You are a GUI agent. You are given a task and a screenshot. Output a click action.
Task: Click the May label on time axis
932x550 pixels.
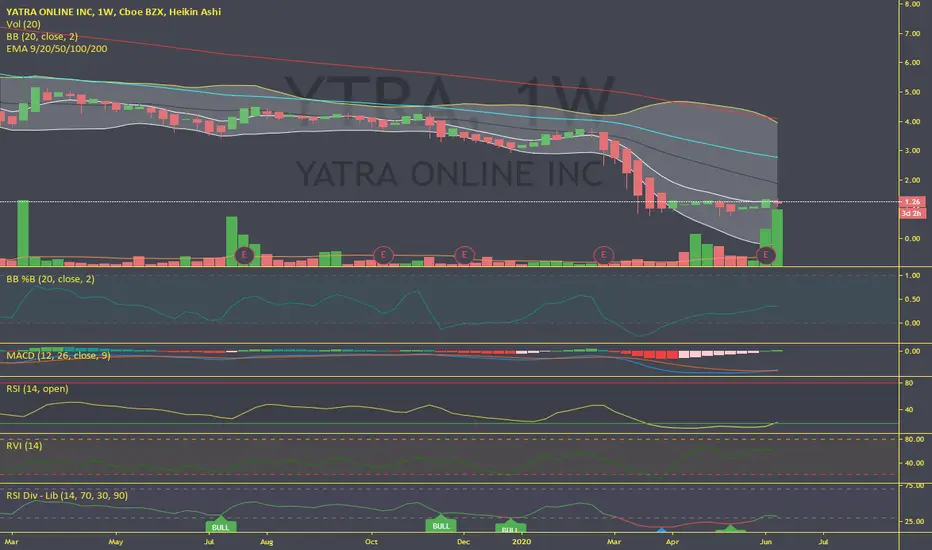(115, 542)
